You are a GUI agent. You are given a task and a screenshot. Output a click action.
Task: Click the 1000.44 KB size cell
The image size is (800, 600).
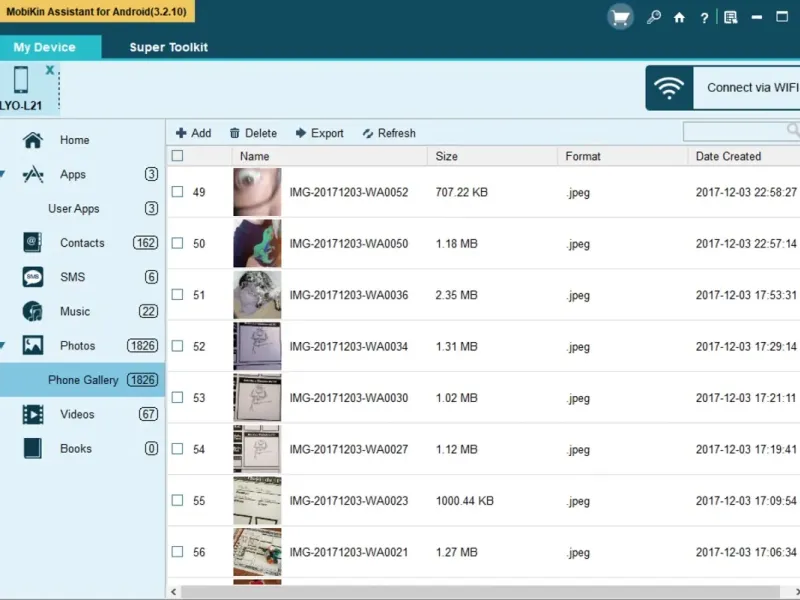pyautogui.click(x=465, y=501)
